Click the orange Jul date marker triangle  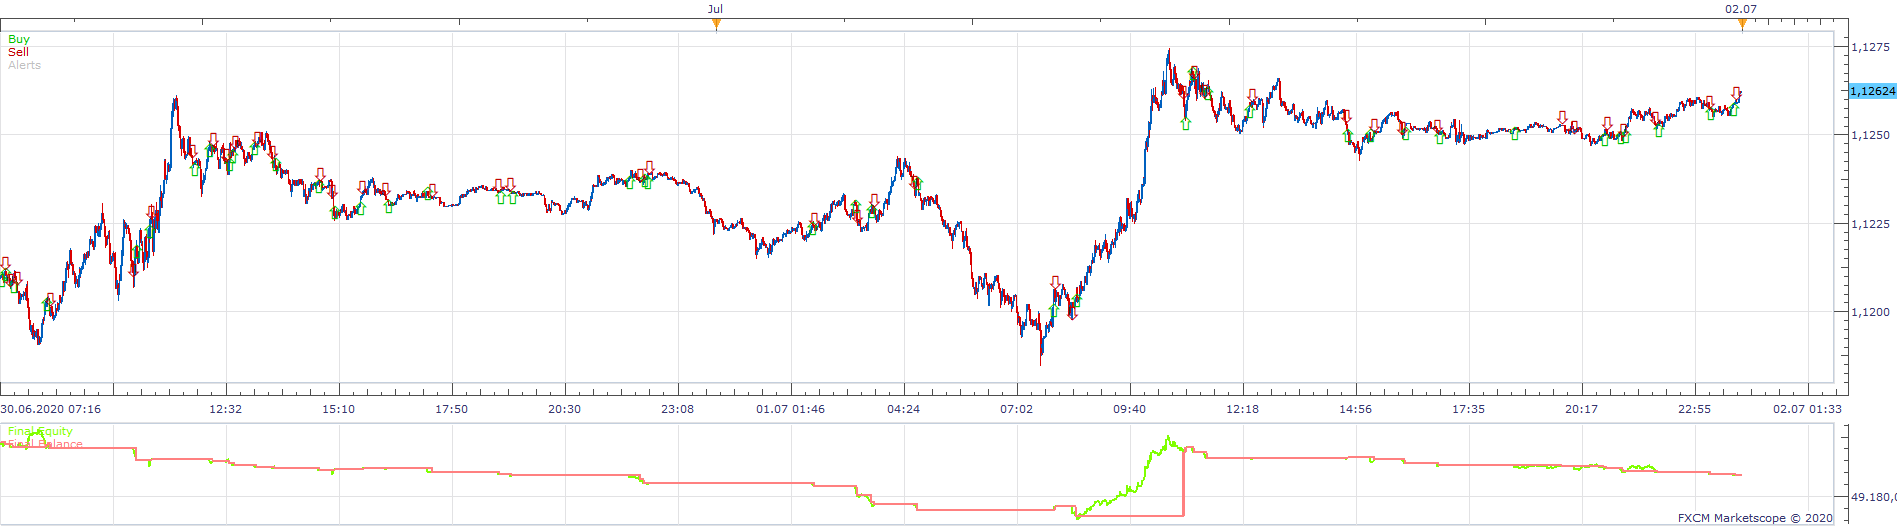tap(716, 25)
